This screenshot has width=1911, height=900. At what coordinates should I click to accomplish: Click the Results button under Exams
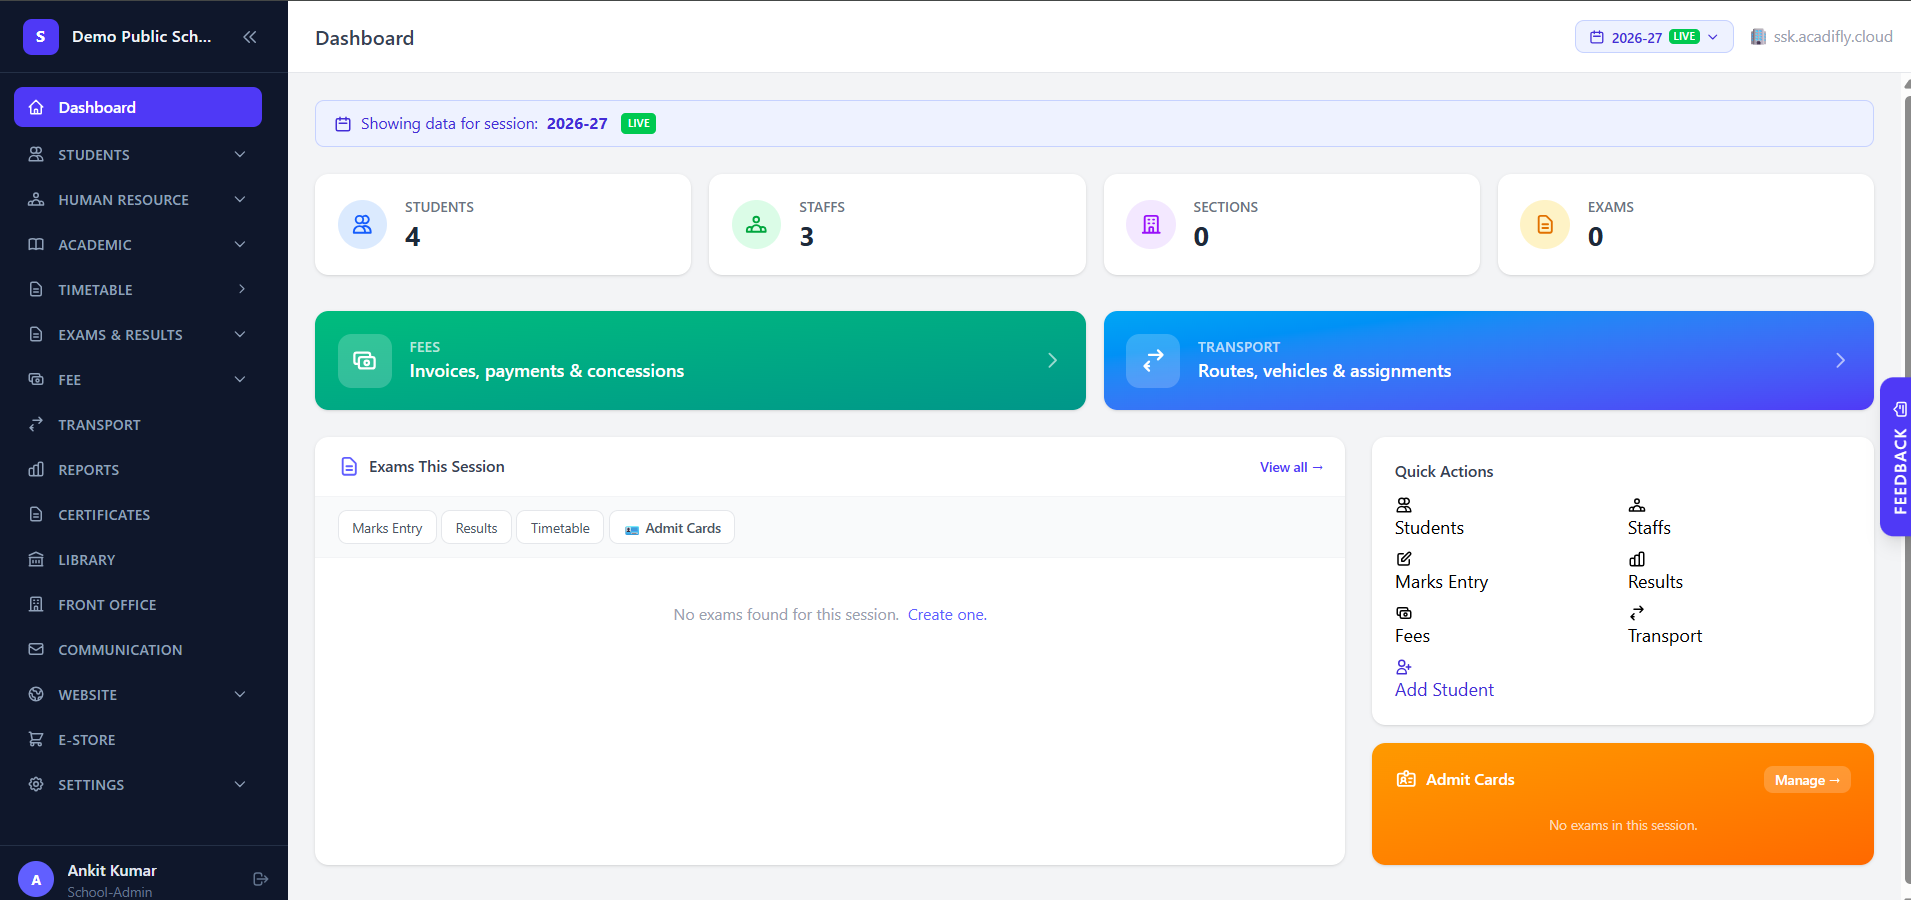point(476,528)
